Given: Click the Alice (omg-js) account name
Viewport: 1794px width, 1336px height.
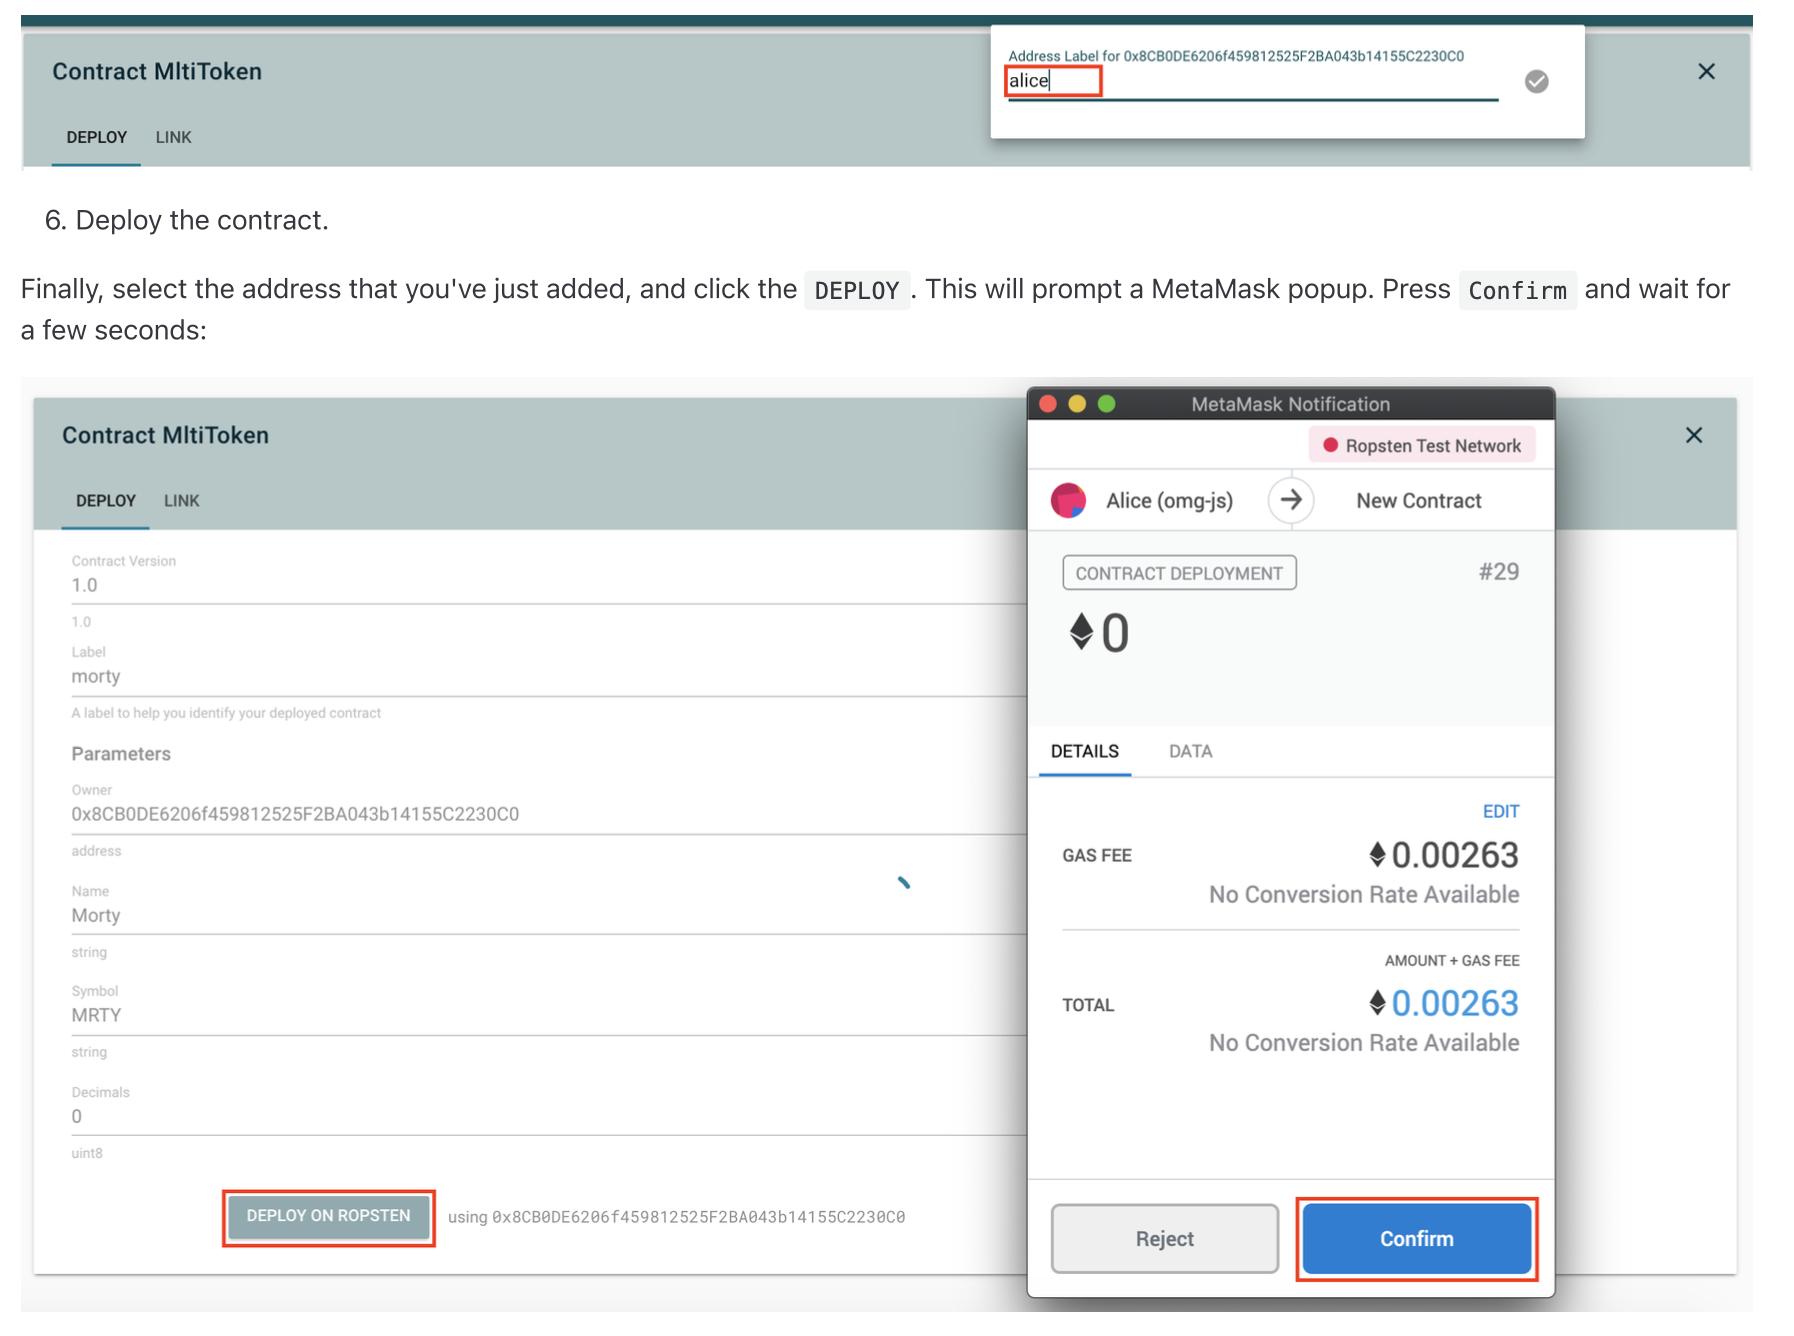Looking at the screenshot, I should point(1169,501).
